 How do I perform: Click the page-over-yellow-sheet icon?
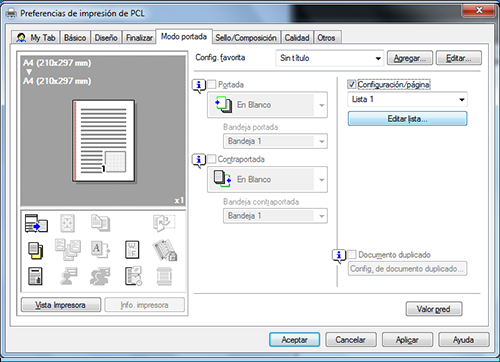click(35, 250)
